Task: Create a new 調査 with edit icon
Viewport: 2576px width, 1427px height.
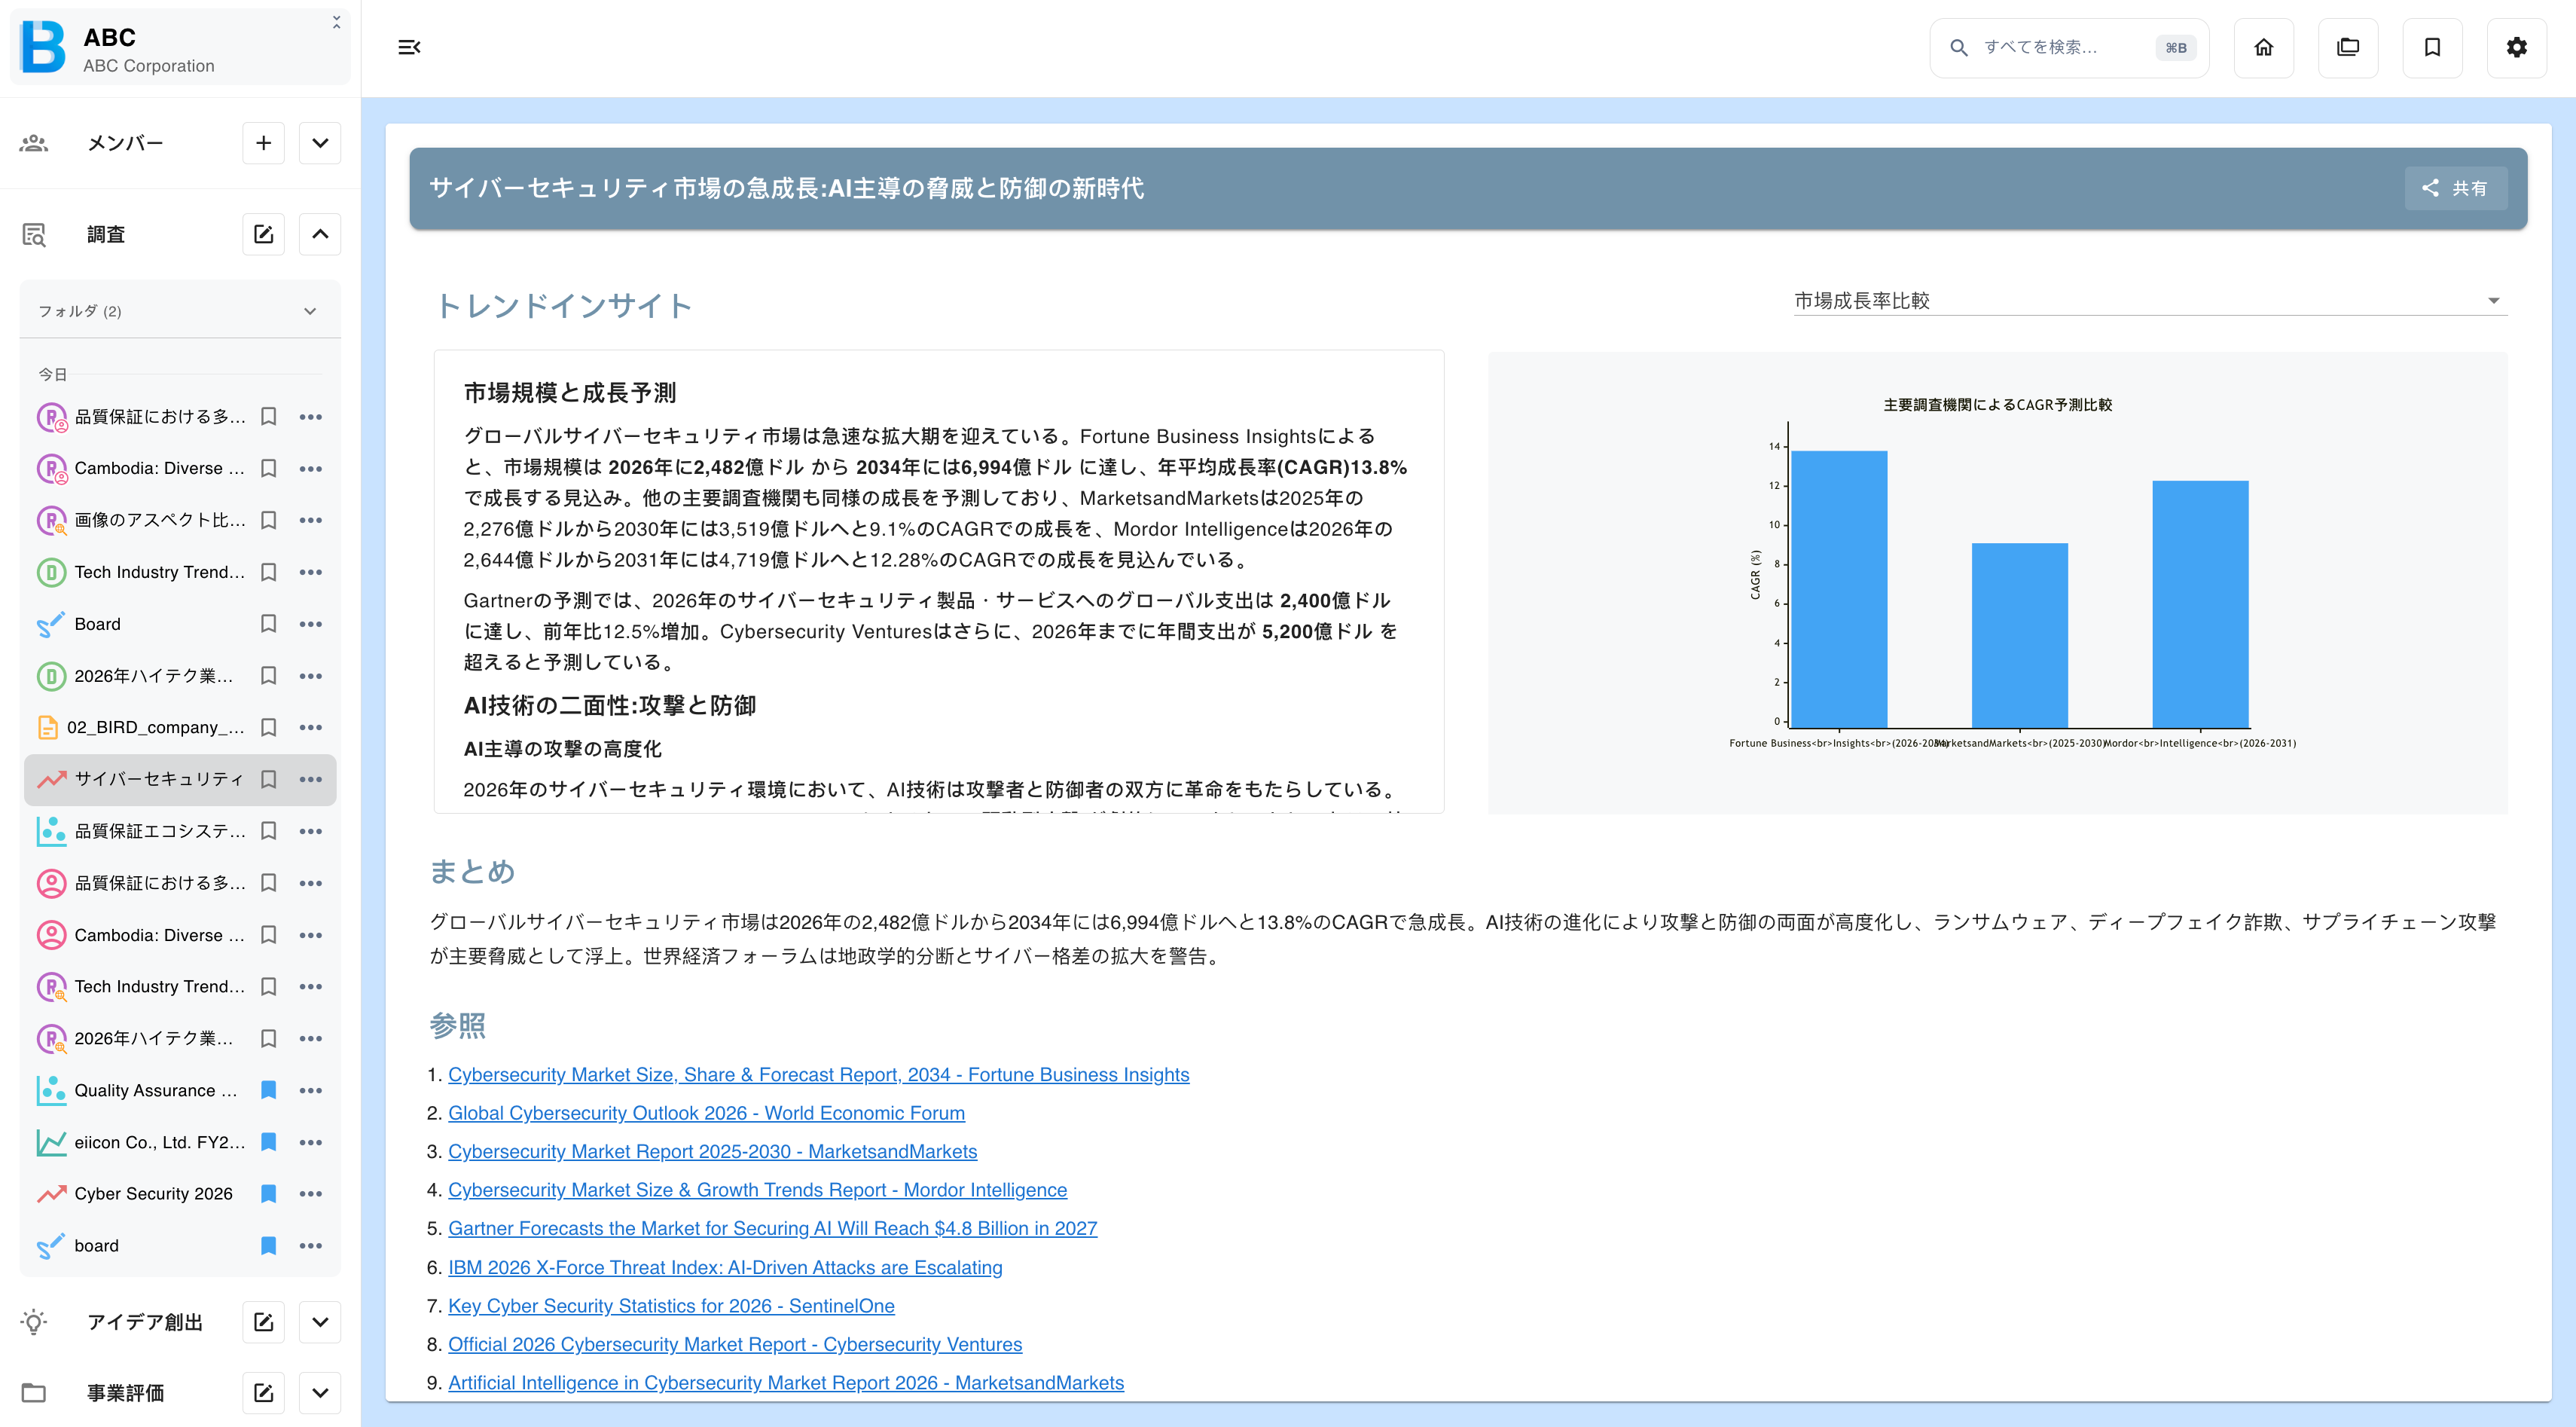Action: click(263, 234)
